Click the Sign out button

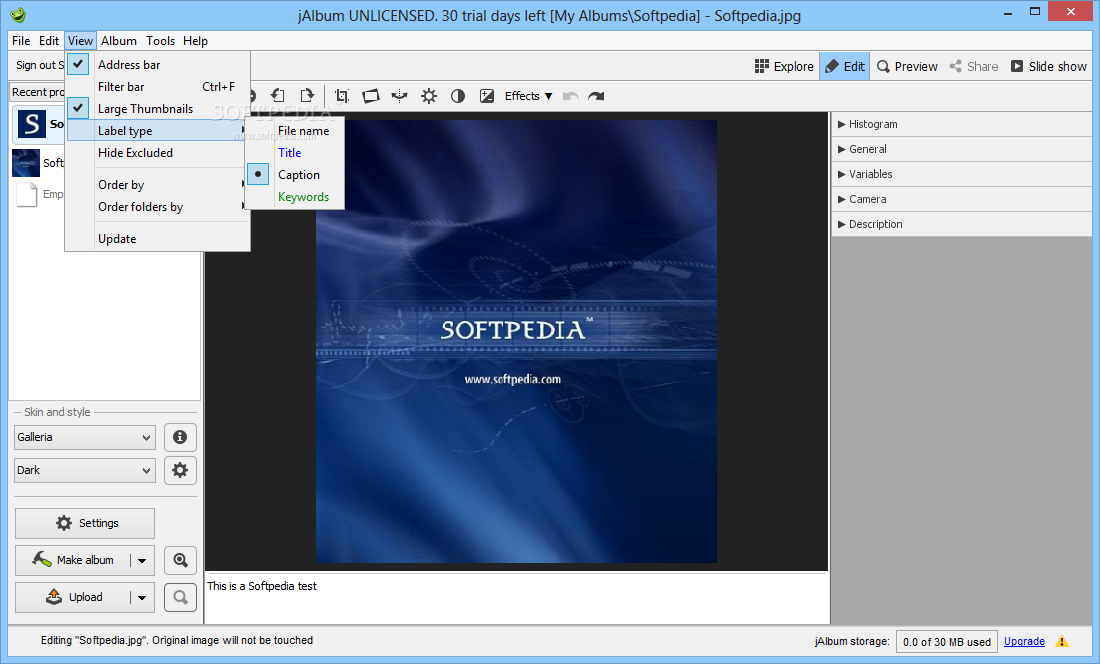coord(39,65)
